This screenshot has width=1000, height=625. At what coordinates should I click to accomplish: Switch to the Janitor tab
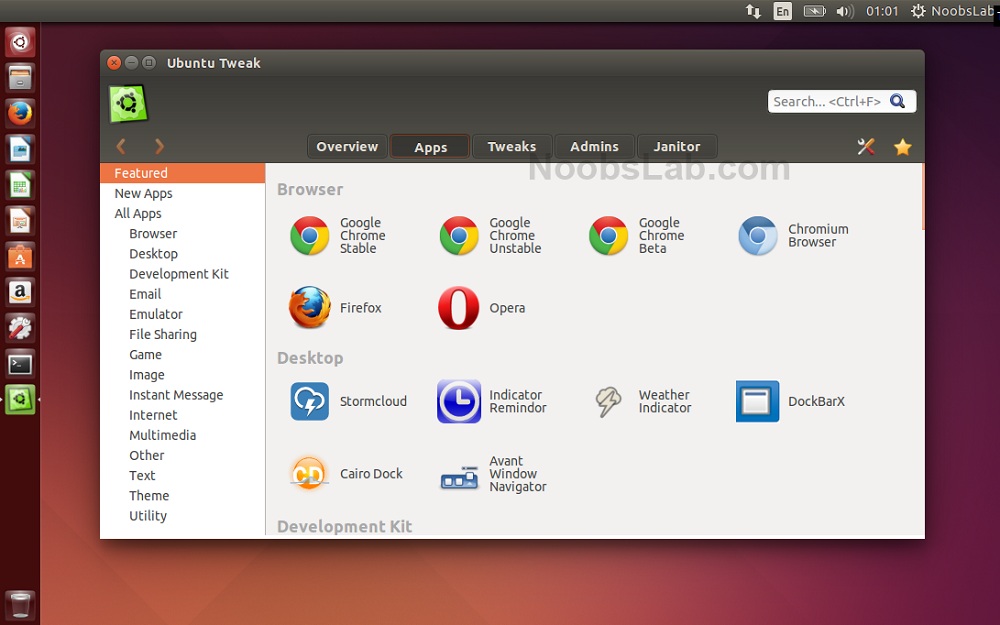[x=677, y=146]
